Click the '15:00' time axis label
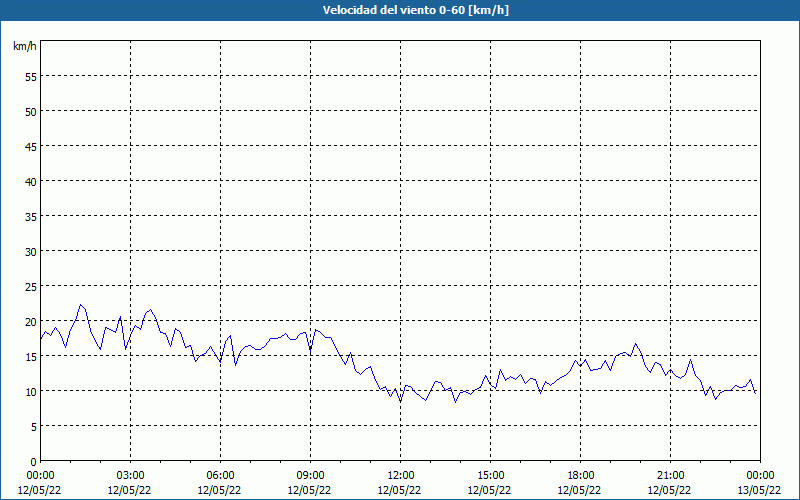Image resolution: width=800 pixels, height=500 pixels. click(x=490, y=476)
